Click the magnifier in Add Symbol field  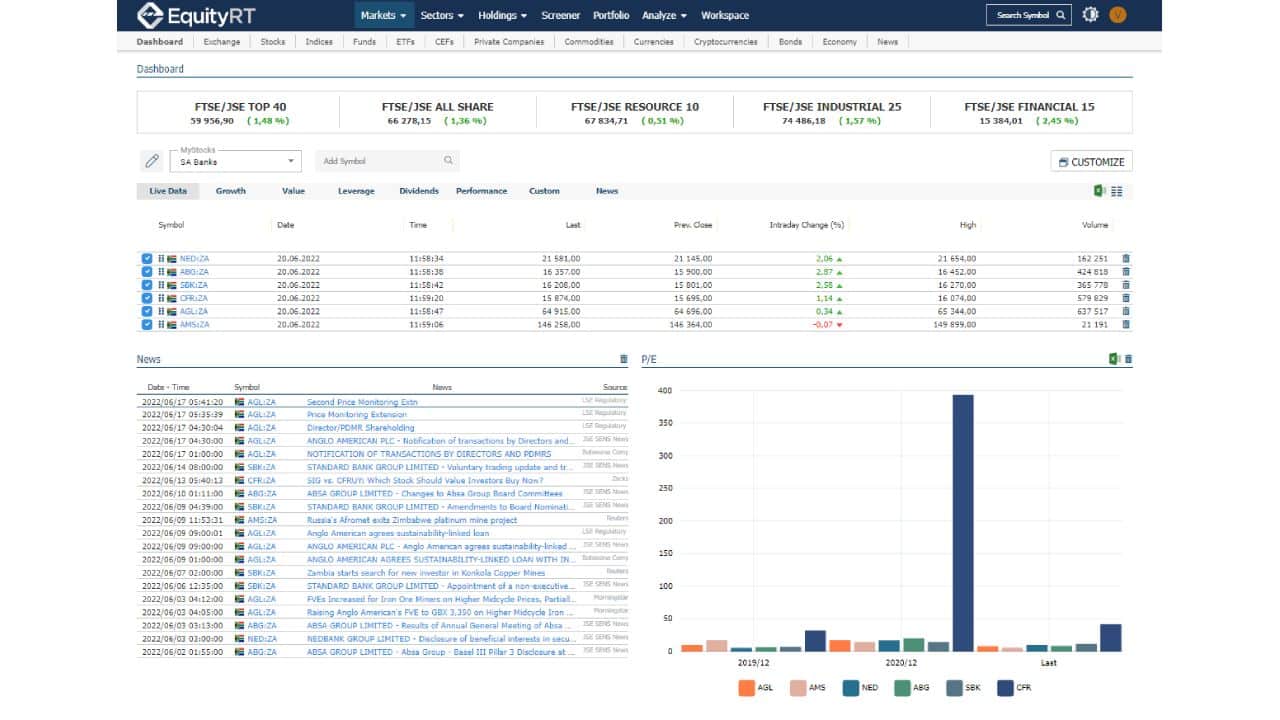[449, 160]
